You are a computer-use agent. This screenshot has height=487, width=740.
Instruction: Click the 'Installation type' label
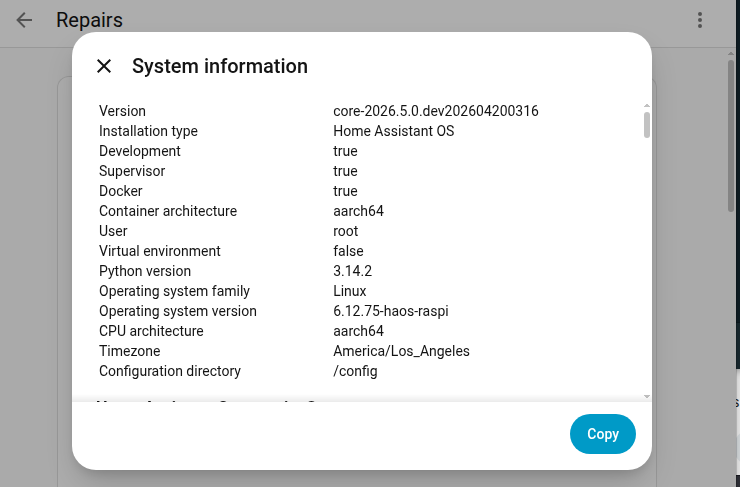point(148,131)
